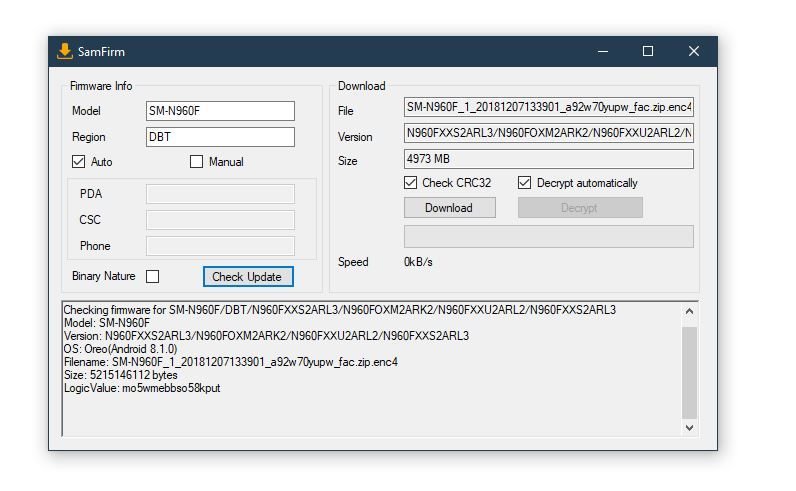796x491 pixels.
Task: Click 'Size: 5215146112 bytes' log line
Action: (x=121, y=375)
